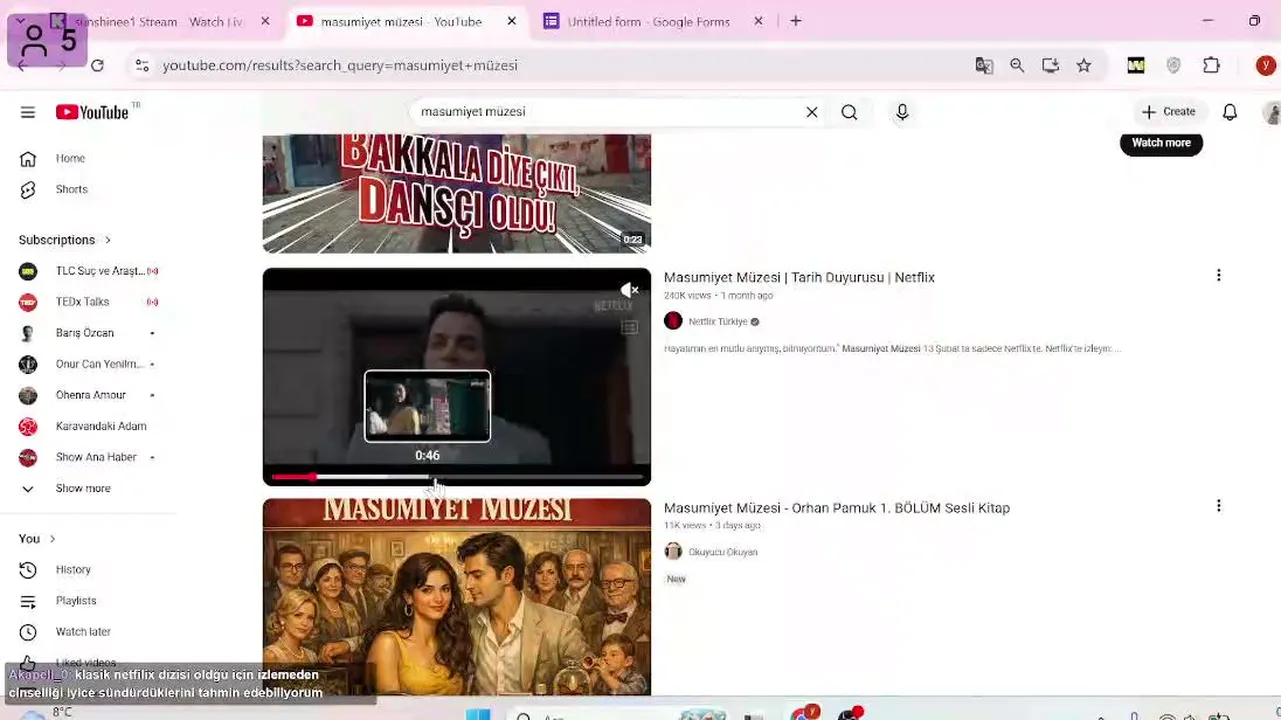Click the browser address bar URL
Viewport: 1281px width, 720px height.
click(x=340, y=65)
